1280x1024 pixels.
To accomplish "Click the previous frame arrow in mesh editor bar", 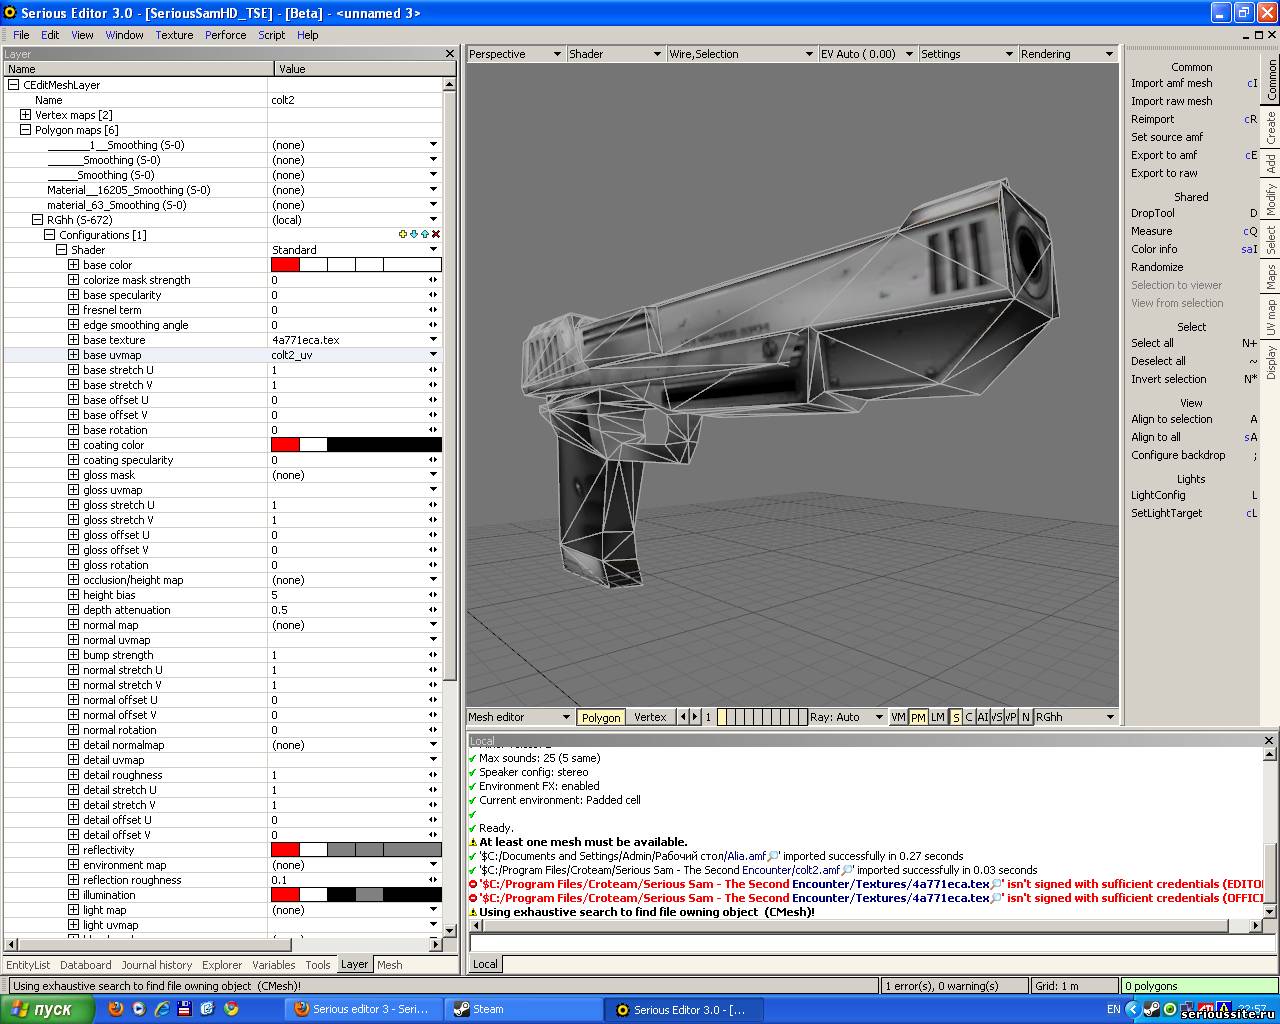I will [x=683, y=717].
